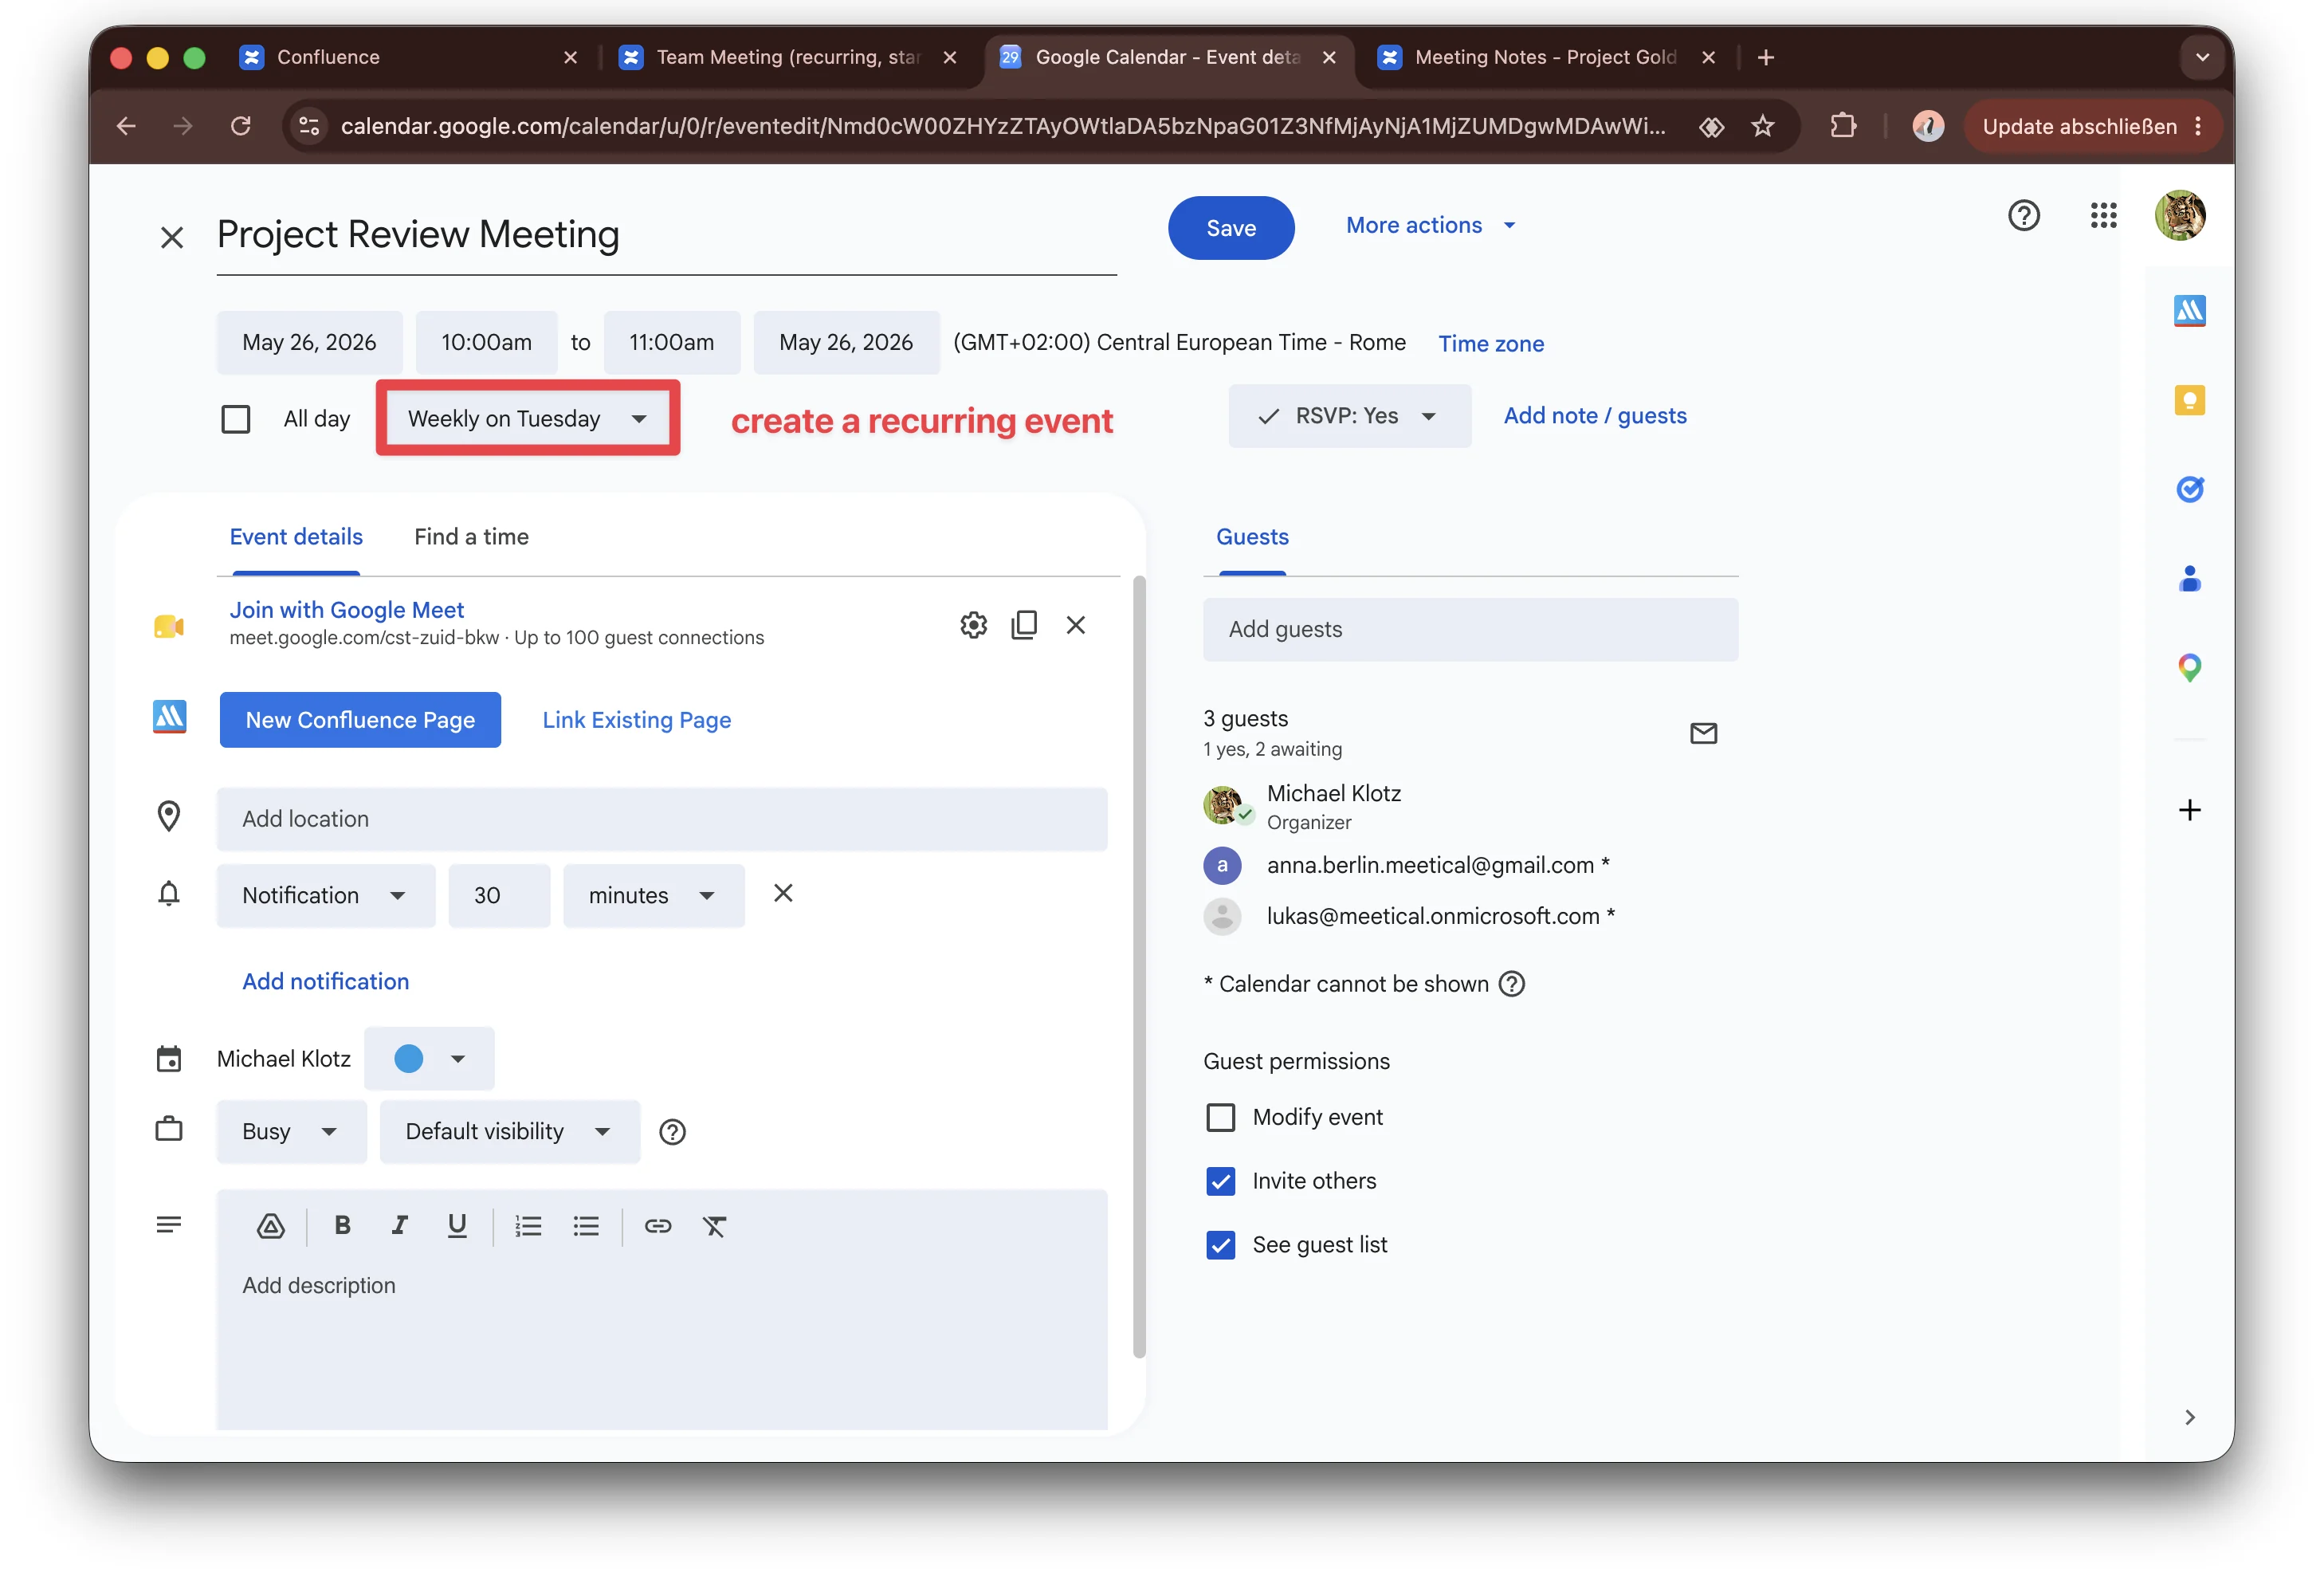Copy the Google Meet conference info

point(1024,625)
